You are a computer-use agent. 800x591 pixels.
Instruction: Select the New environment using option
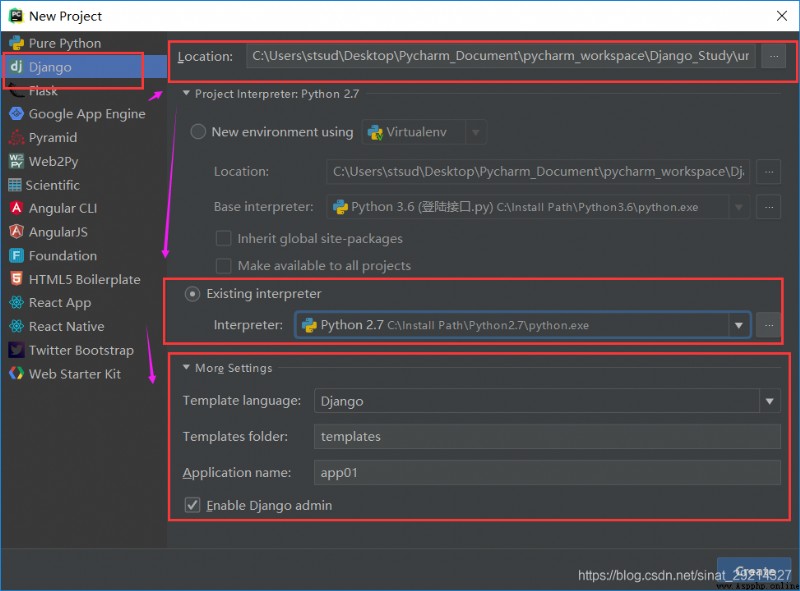[198, 132]
